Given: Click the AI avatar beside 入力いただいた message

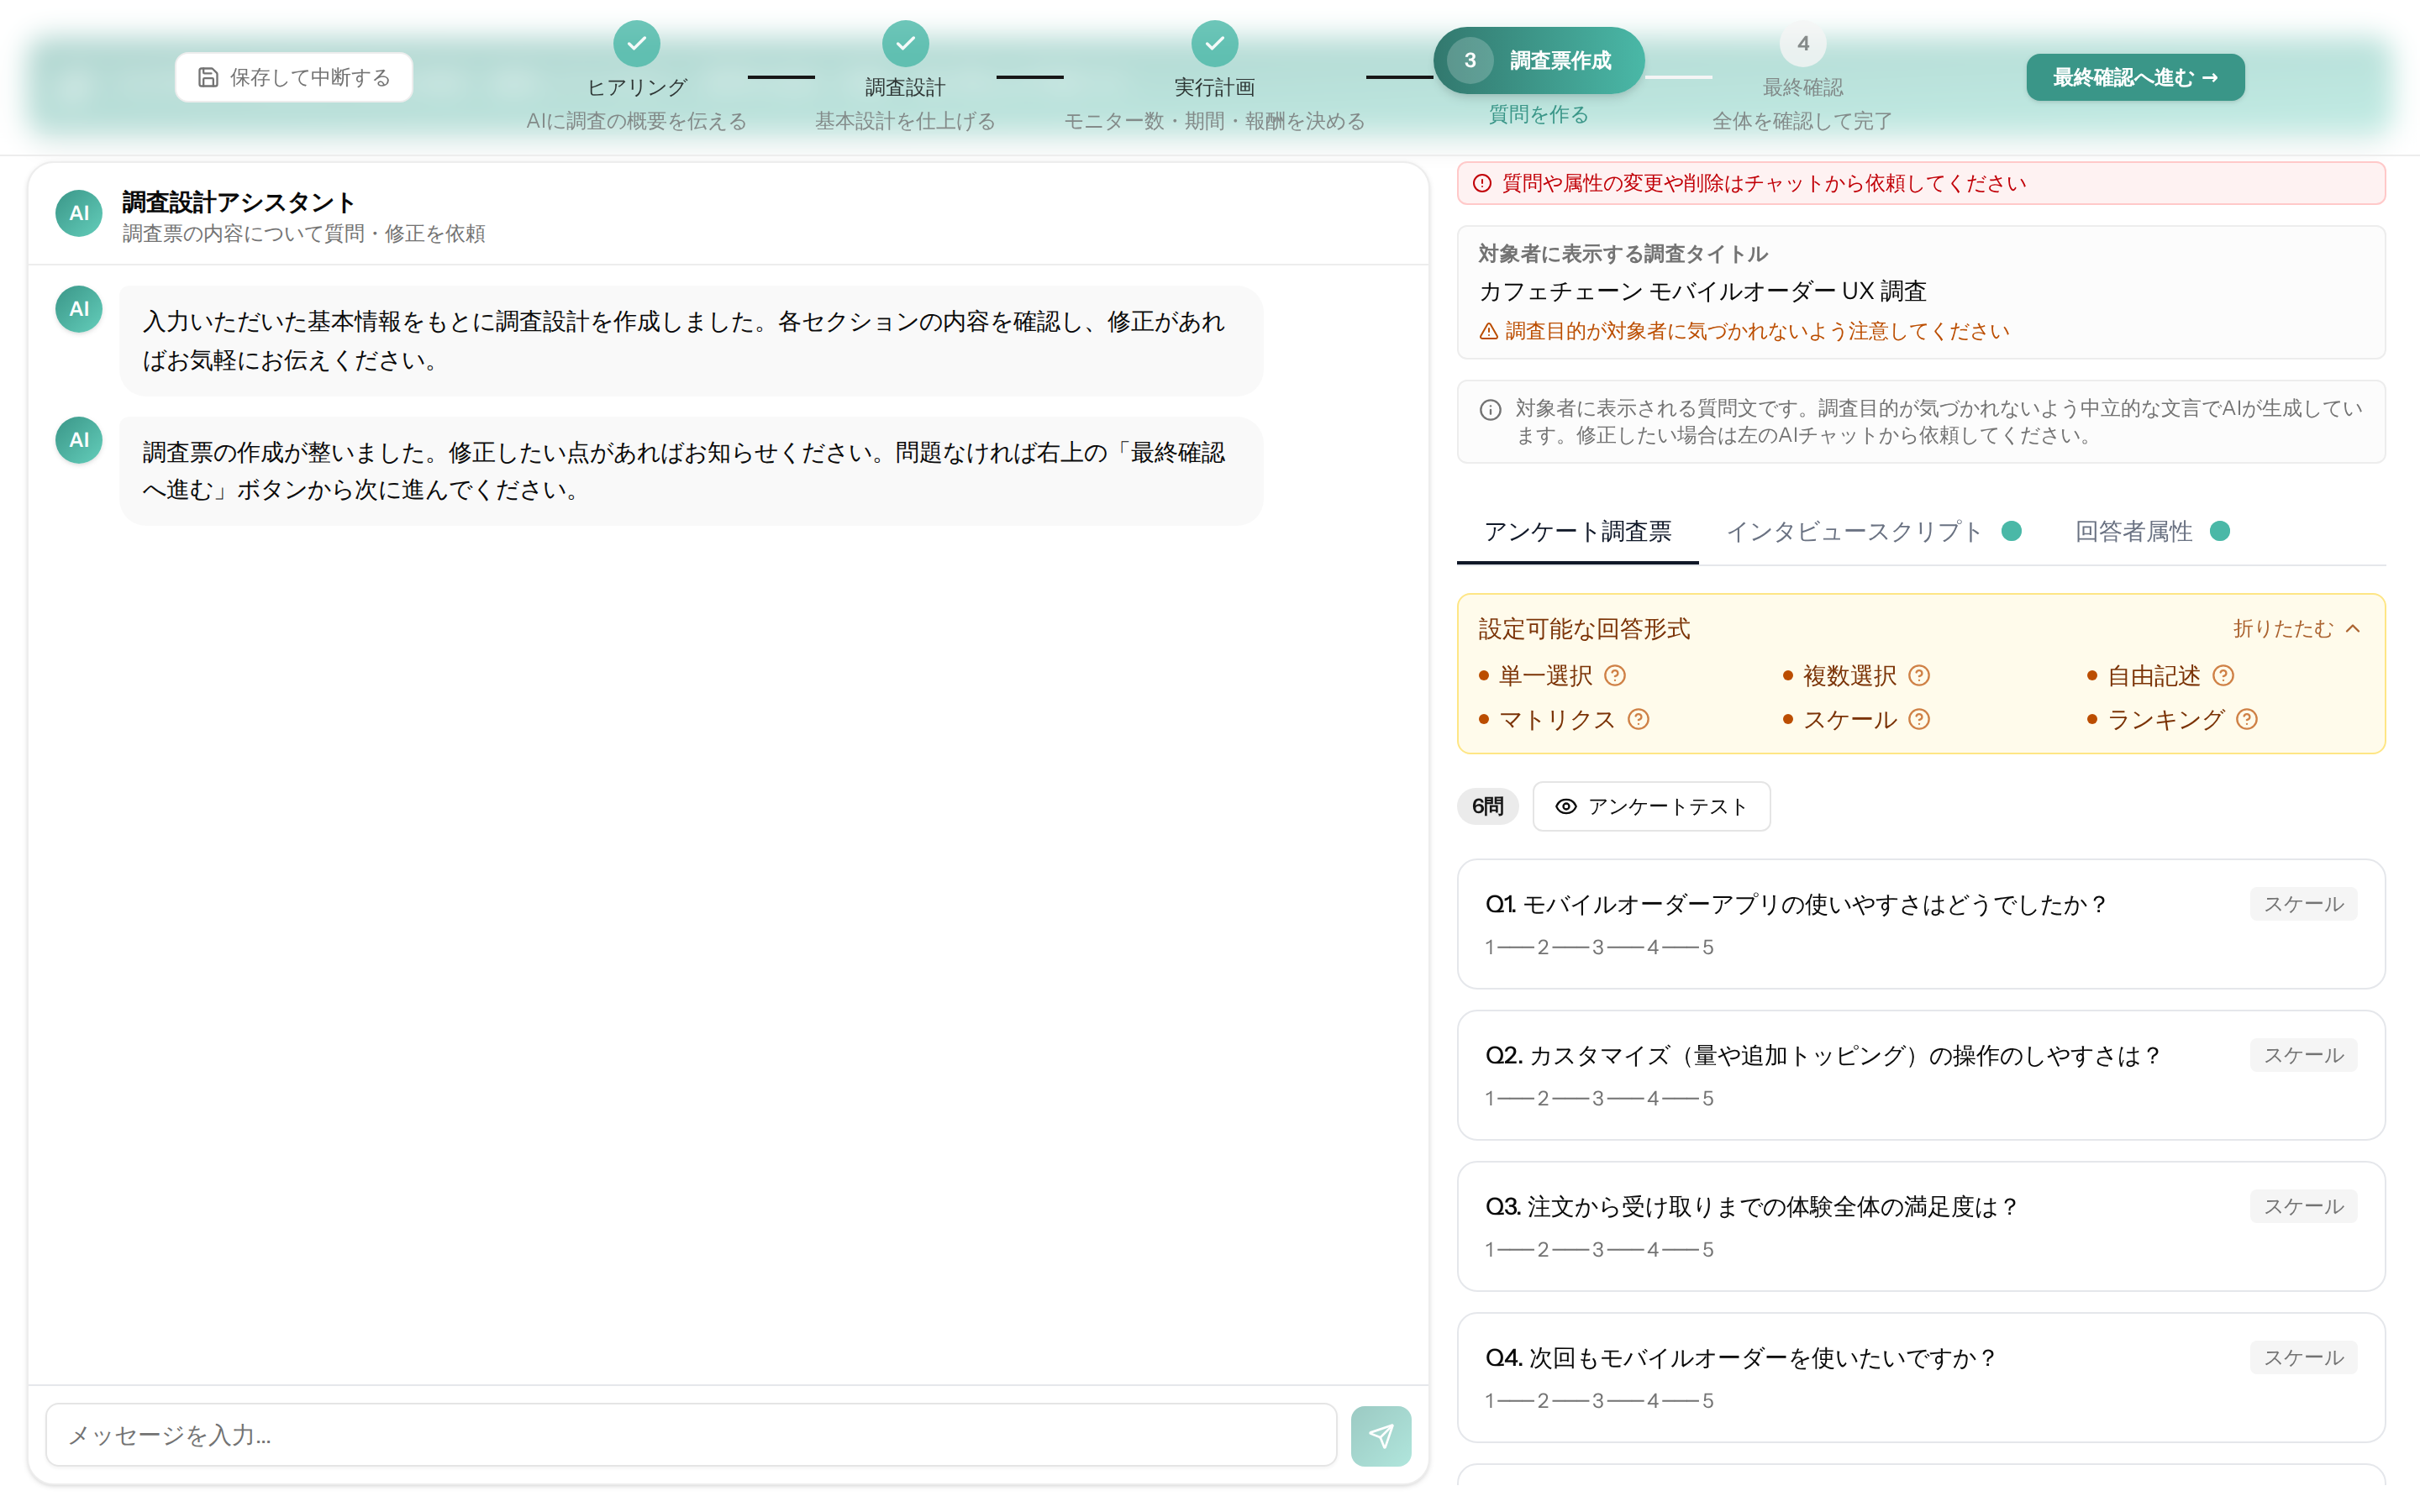Looking at the screenshot, I should 79,309.
